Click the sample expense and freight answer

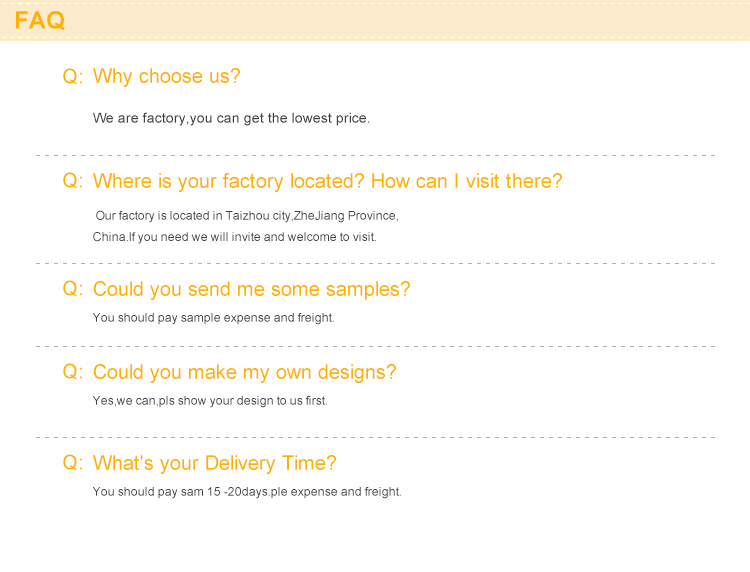(213, 318)
